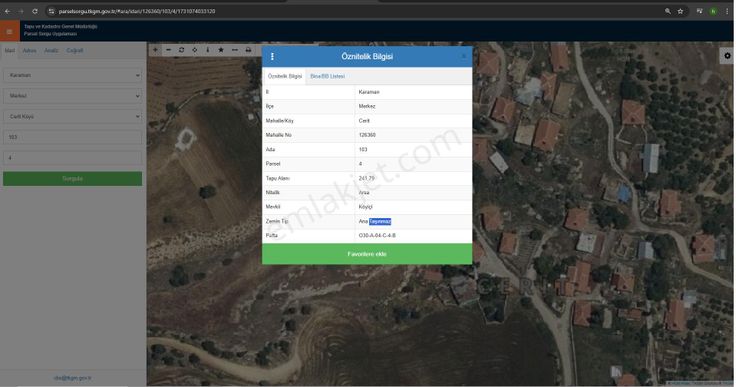
Task: Click the browser zoom magnifier icon
Action: (x=667, y=11)
